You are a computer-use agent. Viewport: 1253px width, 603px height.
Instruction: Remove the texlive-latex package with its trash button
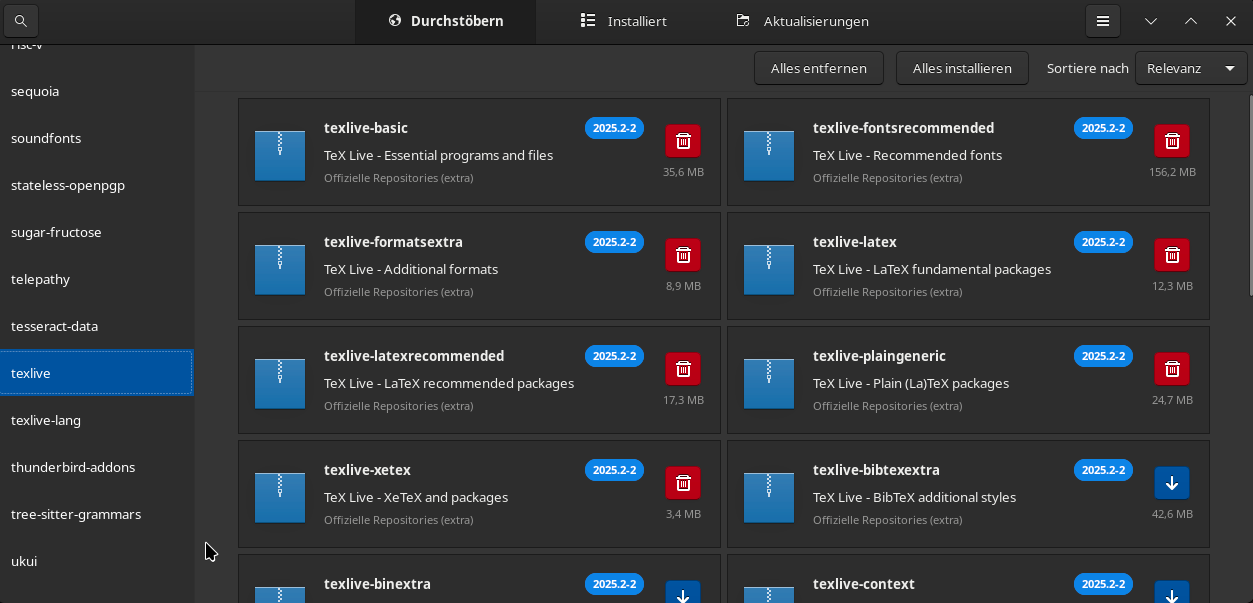(1172, 255)
